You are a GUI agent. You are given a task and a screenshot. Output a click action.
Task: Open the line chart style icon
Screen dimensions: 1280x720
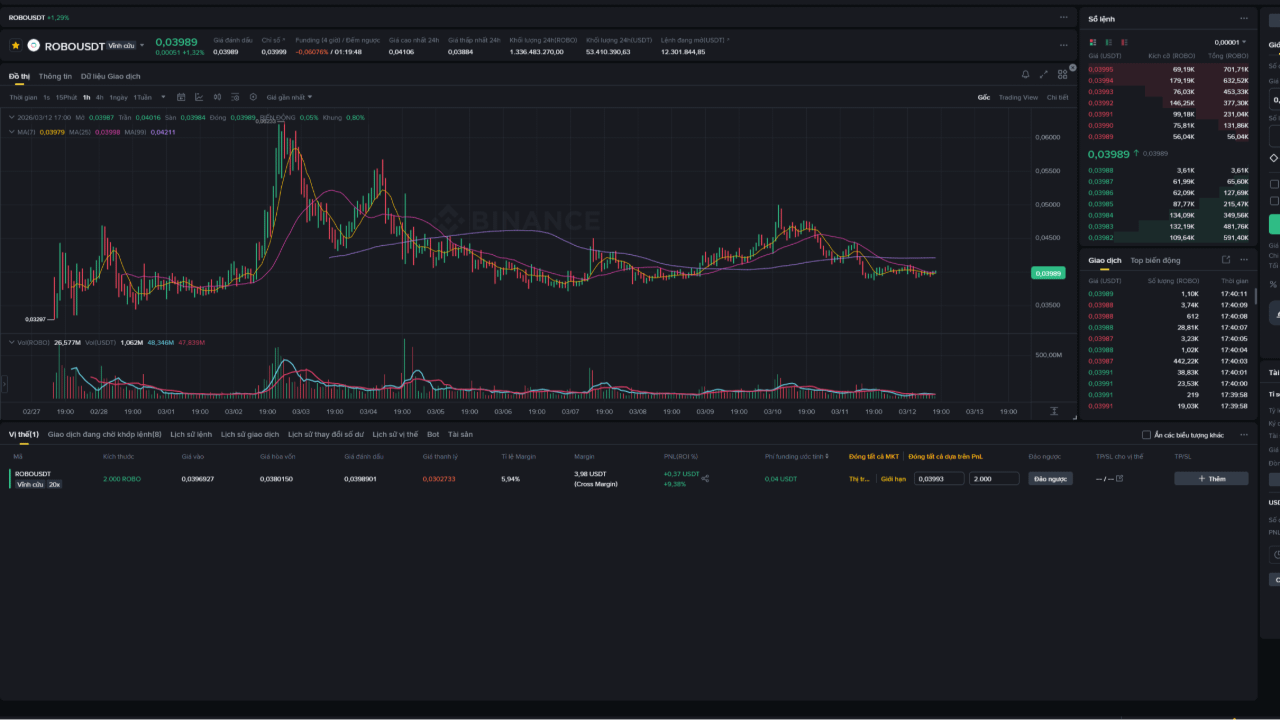coord(199,97)
